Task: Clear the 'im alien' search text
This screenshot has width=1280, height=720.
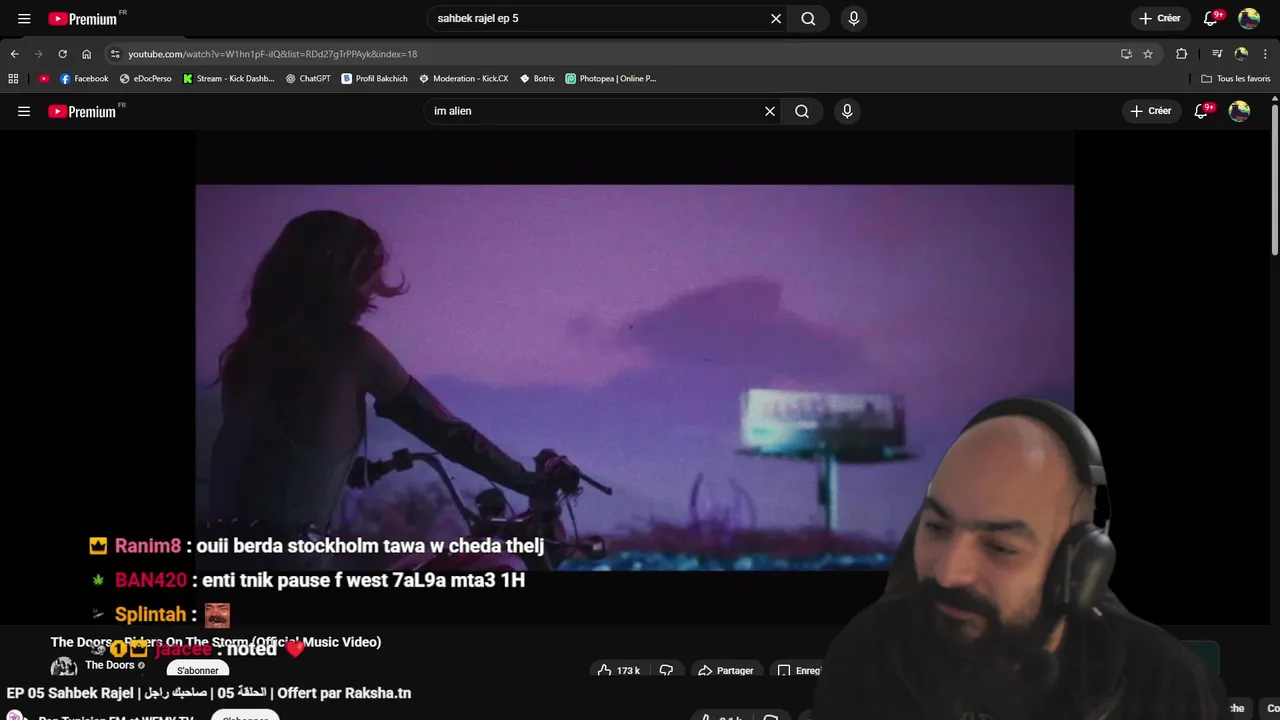Action: [770, 111]
